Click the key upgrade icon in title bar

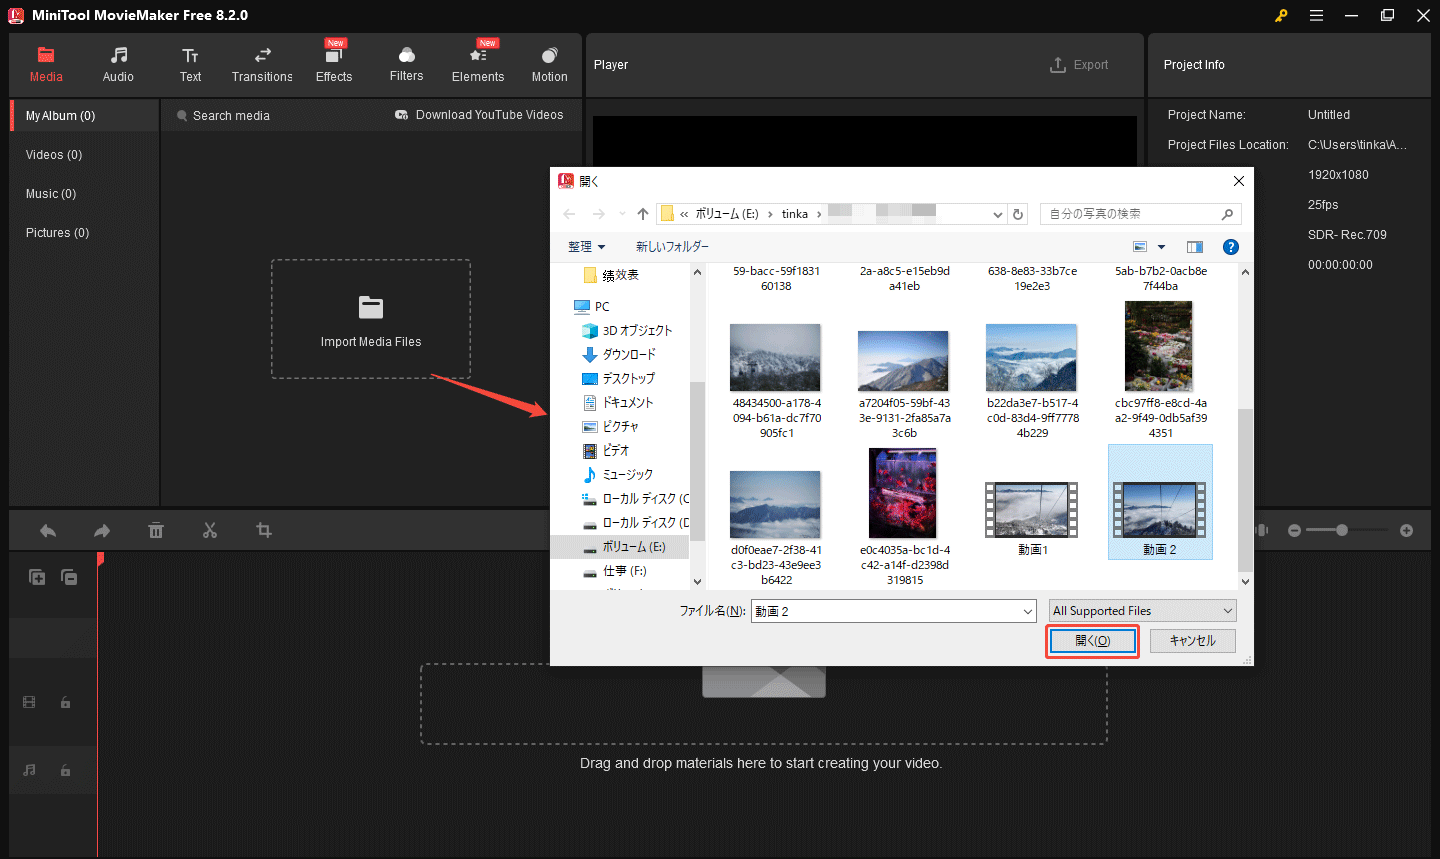[x=1281, y=15]
